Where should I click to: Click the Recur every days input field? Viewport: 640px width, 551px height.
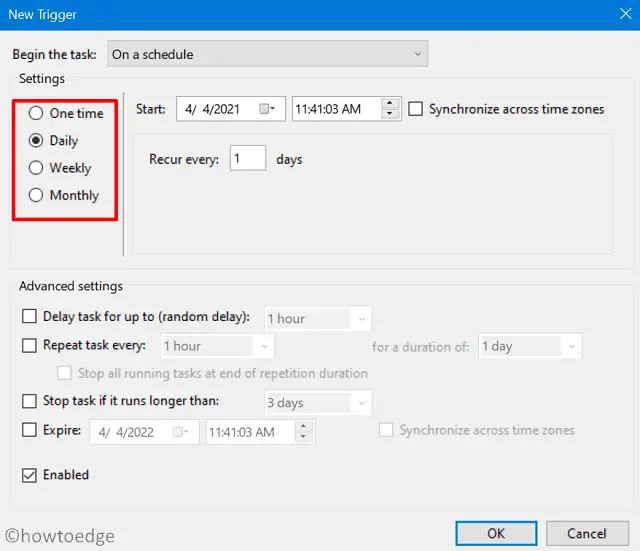click(247, 159)
